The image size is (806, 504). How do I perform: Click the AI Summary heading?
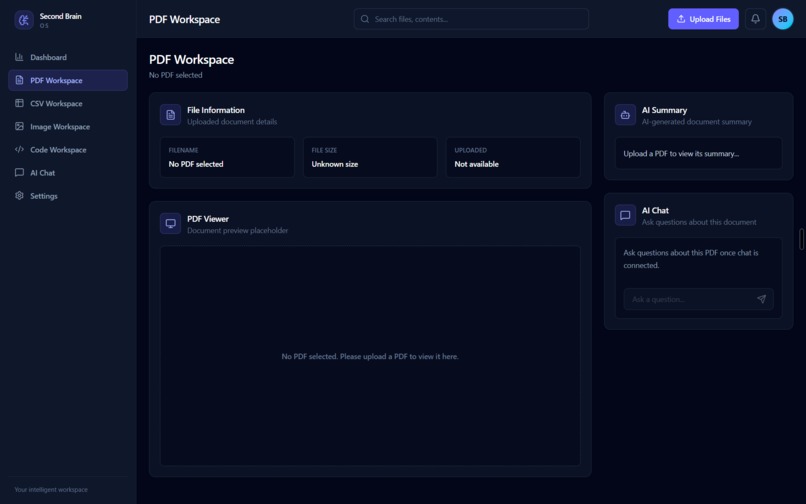click(664, 110)
